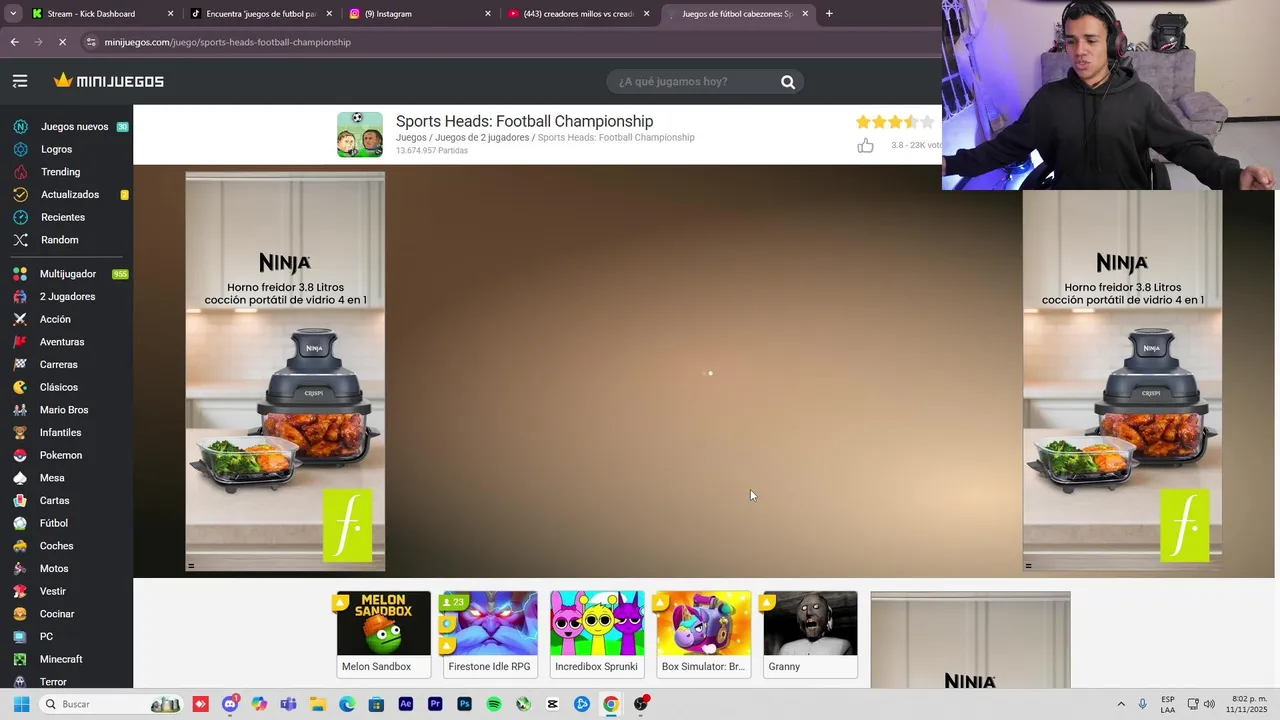This screenshot has height=720, width=1280.
Task: Show hidden system tray icons
Action: [x=1121, y=704]
